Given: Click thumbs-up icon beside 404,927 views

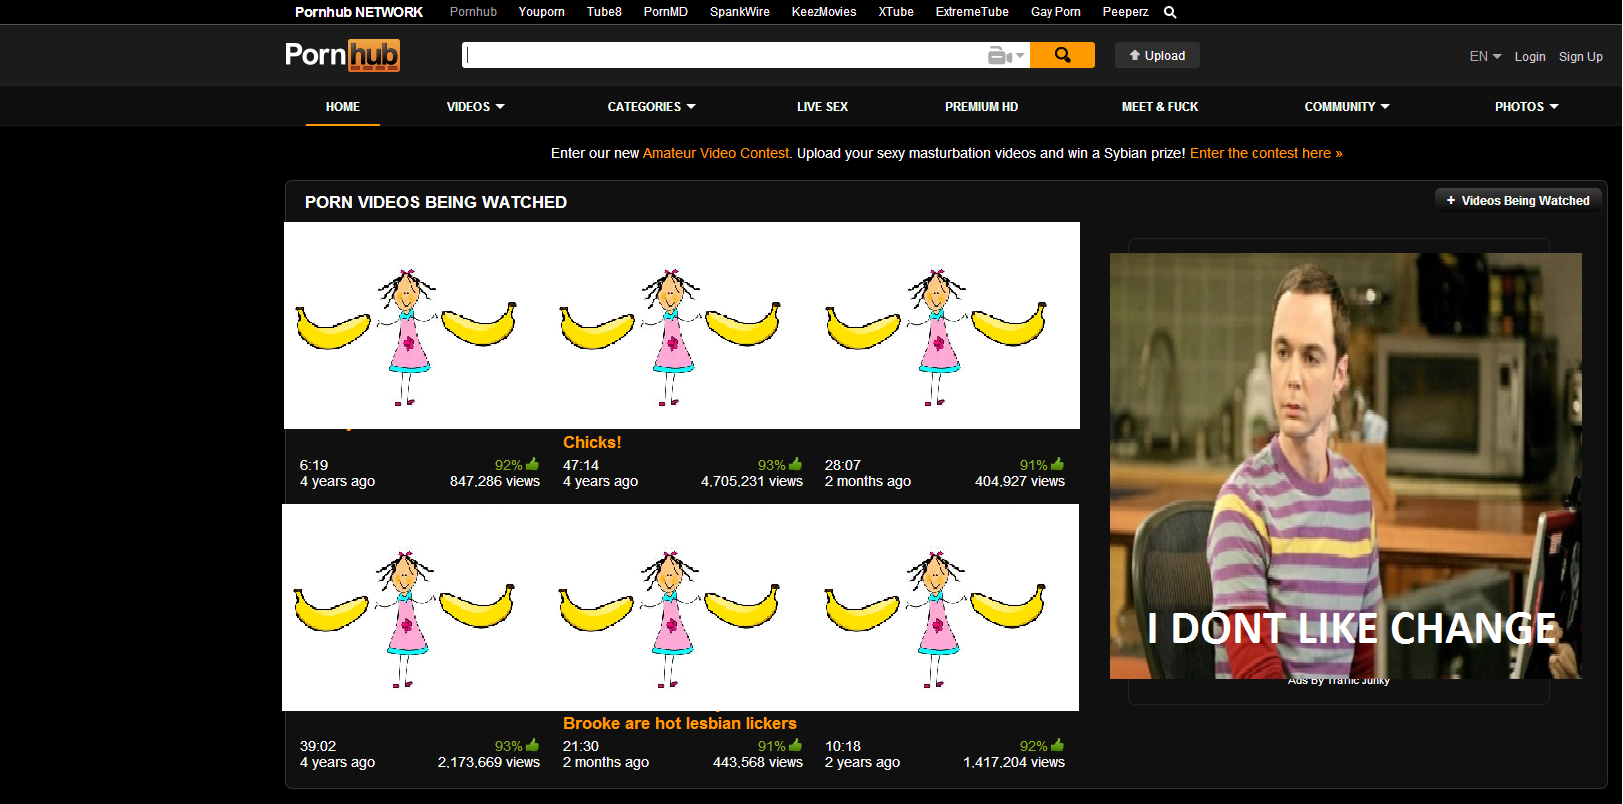Looking at the screenshot, I should pyautogui.click(x=1058, y=464).
